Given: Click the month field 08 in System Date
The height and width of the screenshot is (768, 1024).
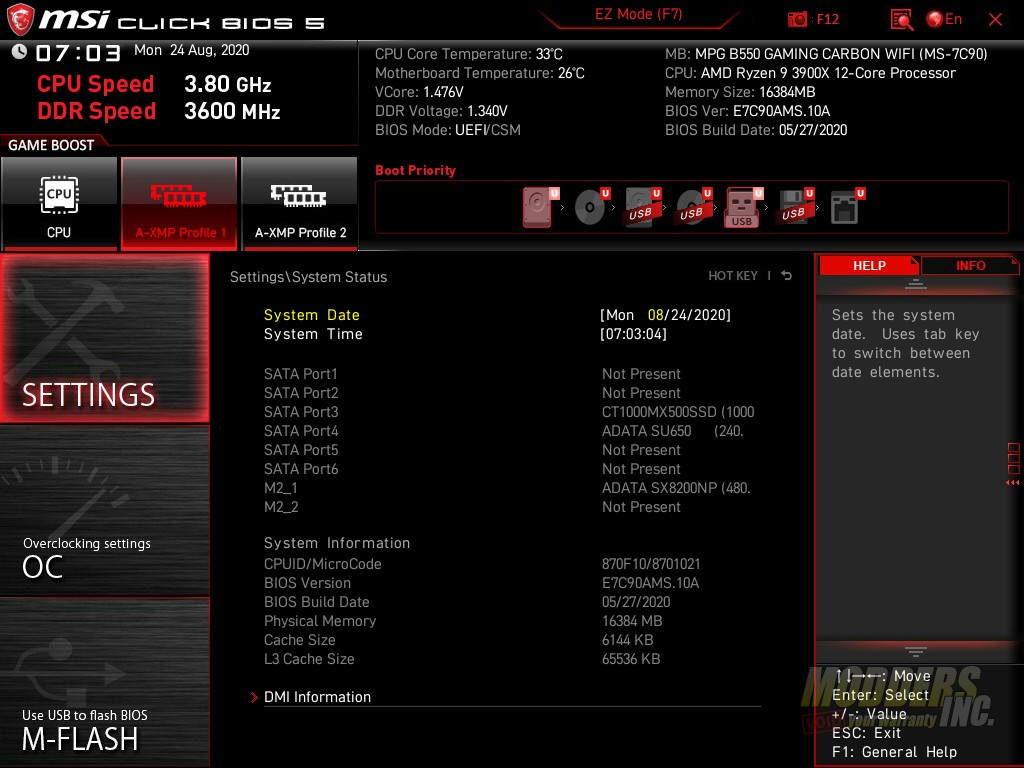Looking at the screenshot, I should point(656,315).
